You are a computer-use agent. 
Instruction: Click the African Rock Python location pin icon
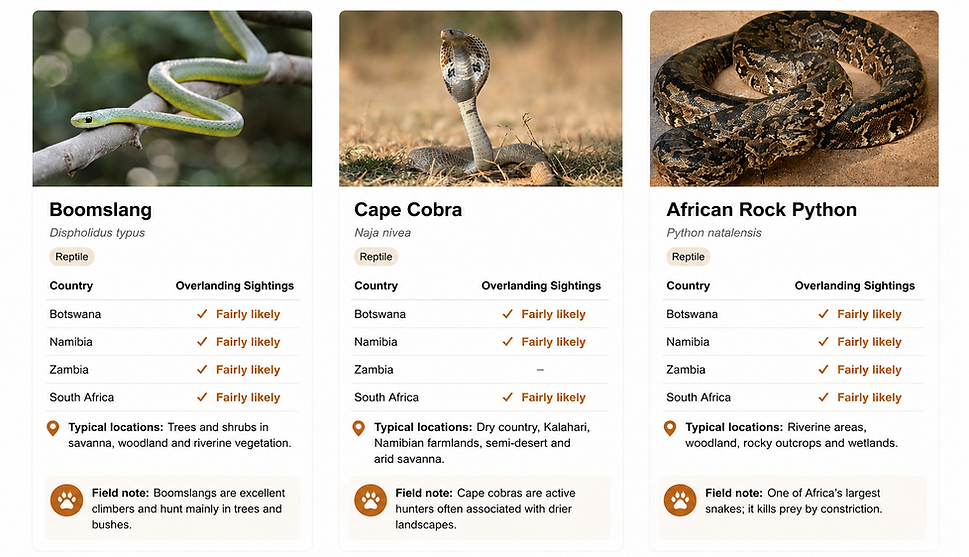pos(670,428)
